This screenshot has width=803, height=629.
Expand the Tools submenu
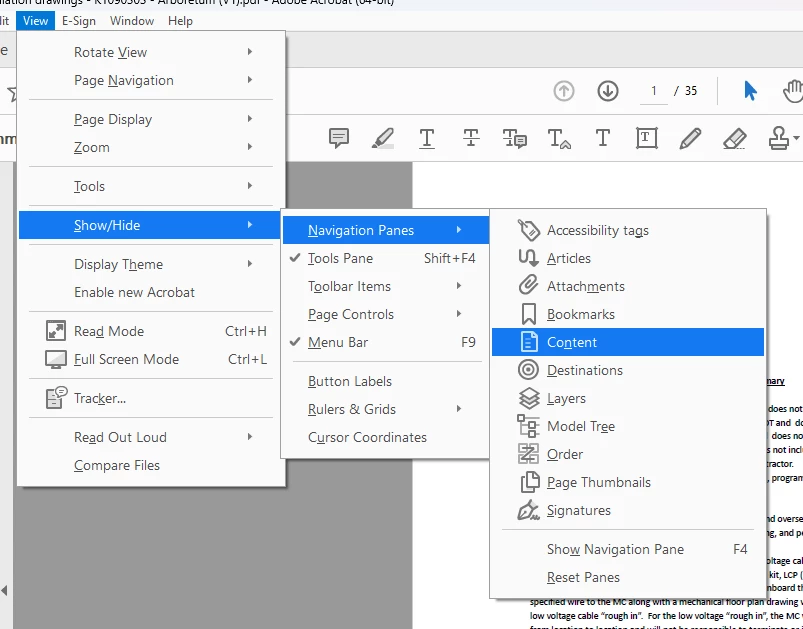(x=151, y=186)
